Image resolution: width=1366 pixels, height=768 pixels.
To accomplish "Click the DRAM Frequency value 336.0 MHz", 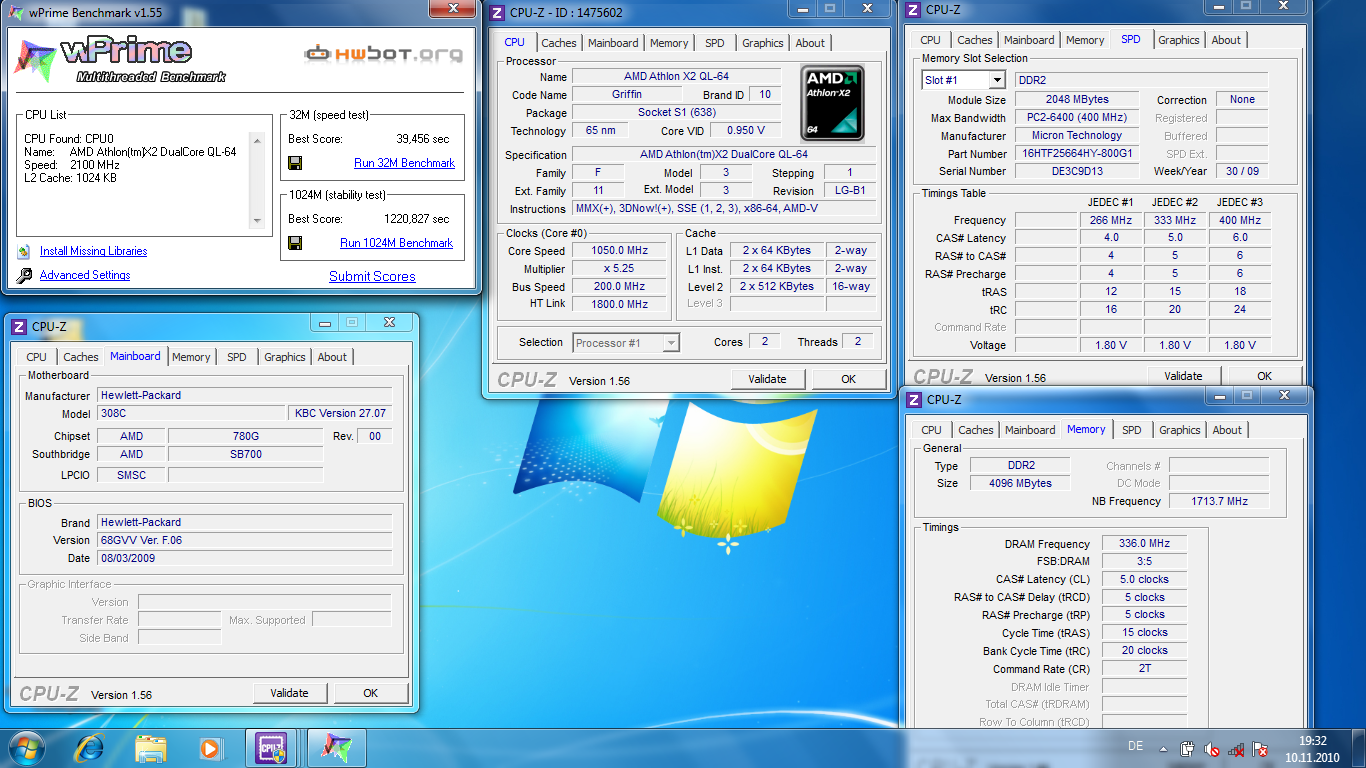I will [x=1145, y=544].
